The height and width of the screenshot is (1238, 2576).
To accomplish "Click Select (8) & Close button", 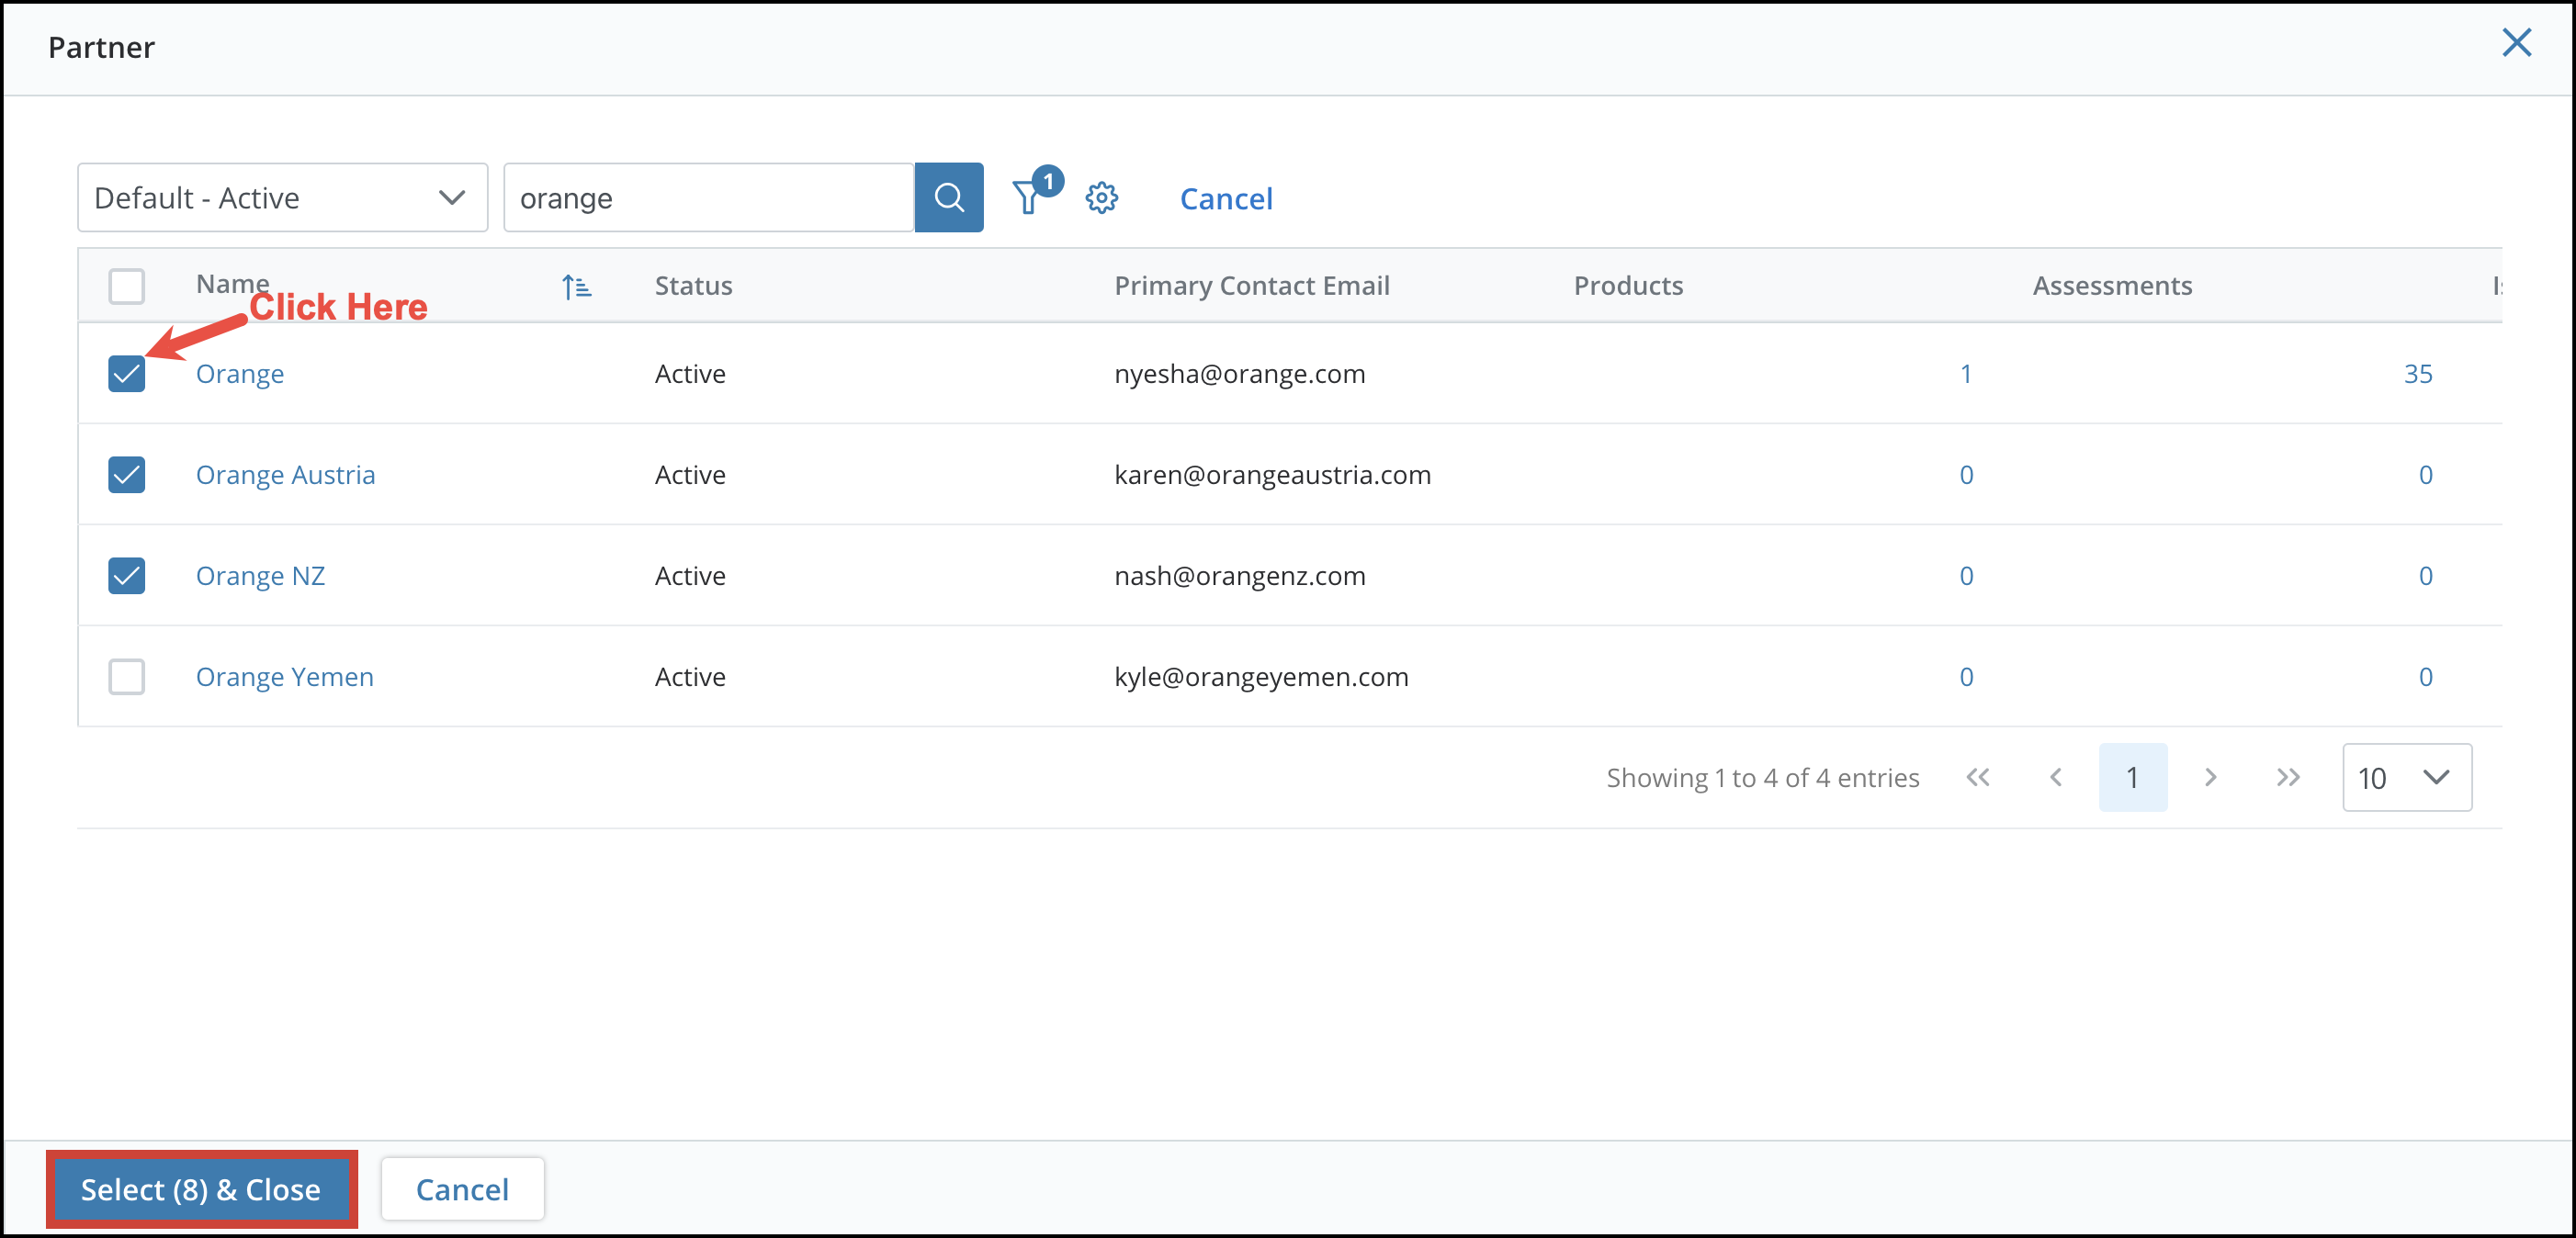I will pyautogui.click(x=201, y=1189).
